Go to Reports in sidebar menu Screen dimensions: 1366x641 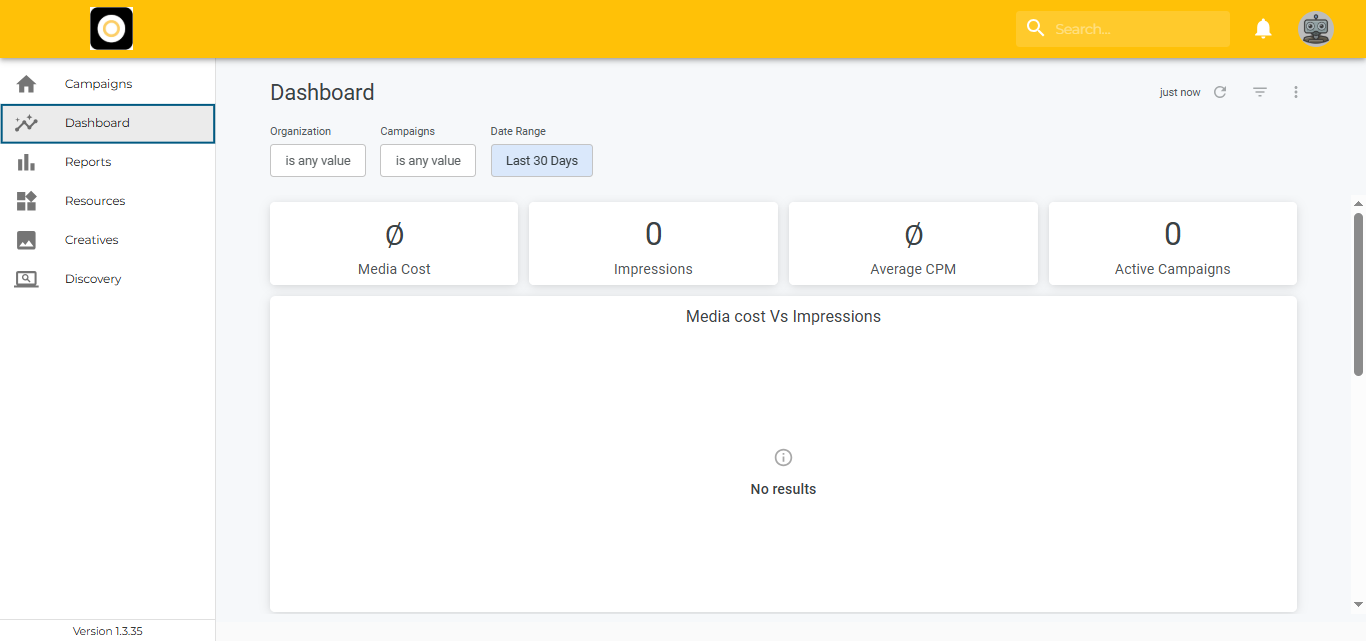tap(88, 162)
